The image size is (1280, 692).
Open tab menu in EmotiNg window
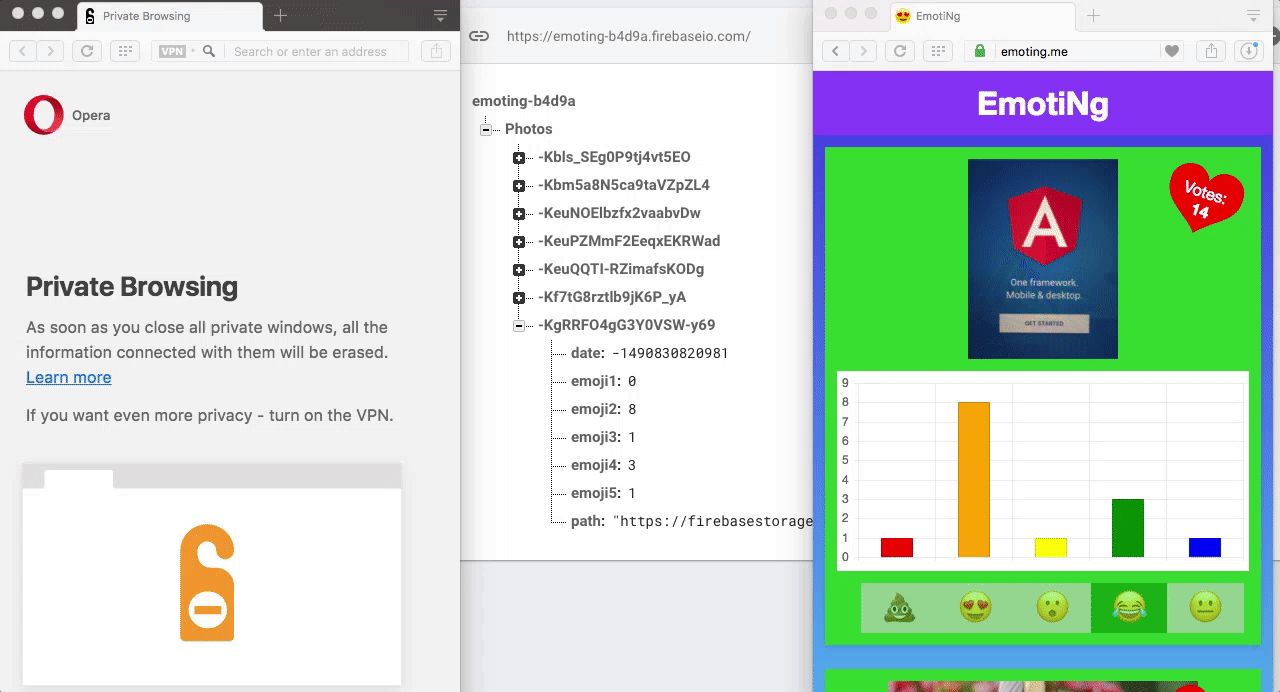tap(1253, 16)
